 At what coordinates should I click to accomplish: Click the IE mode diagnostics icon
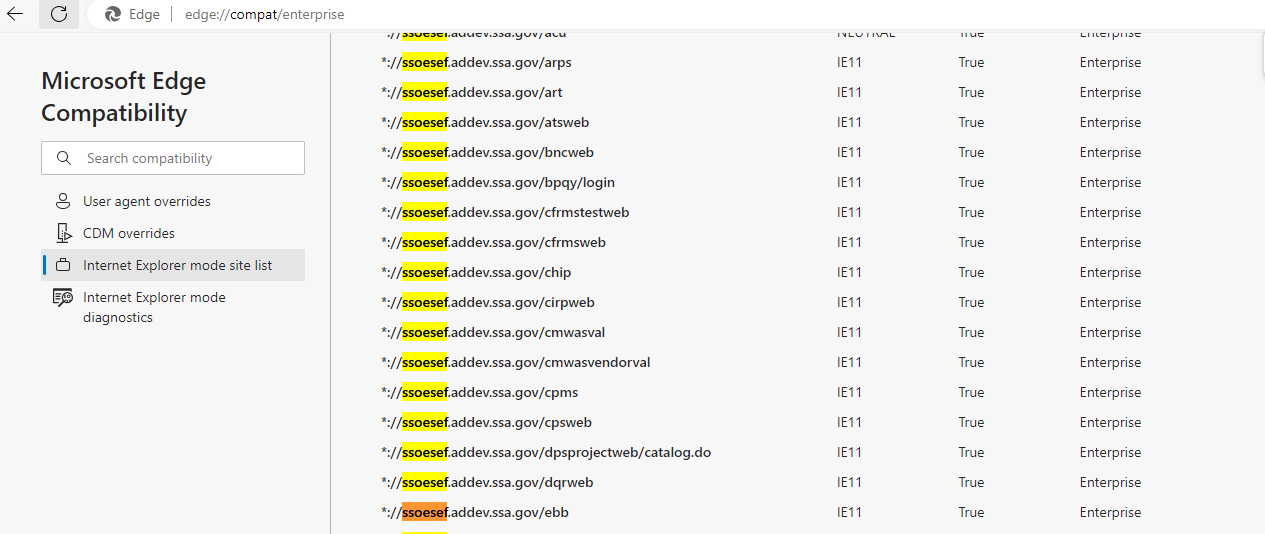coord(63,297)
